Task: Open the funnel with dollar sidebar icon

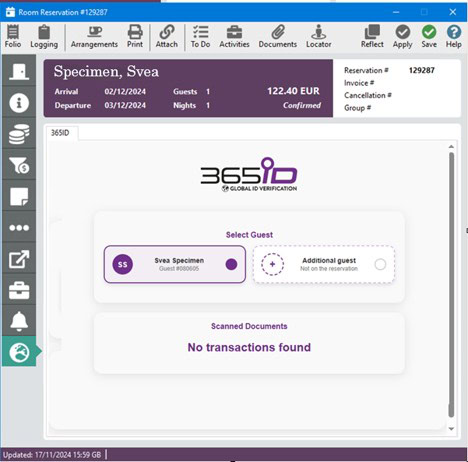Action: [19, 165]
